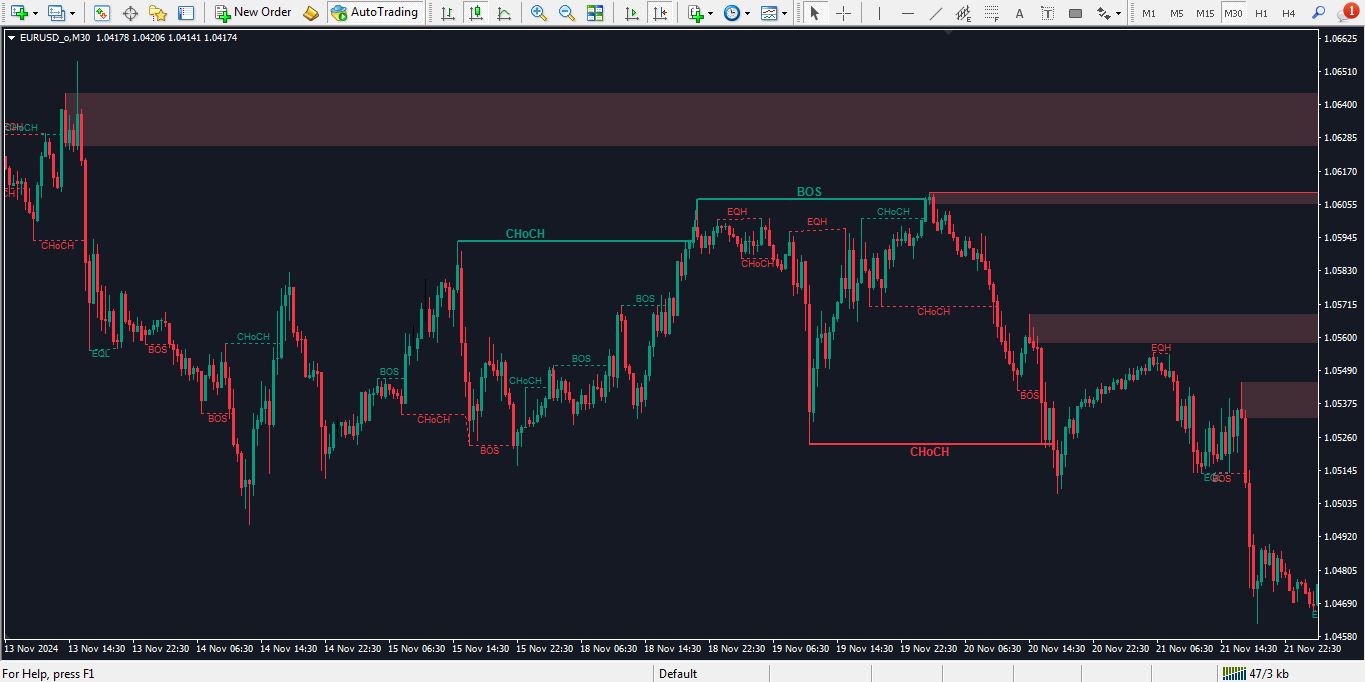Open the Navigator star-folder icon
This screenshot has width=1365, height=682.
click(x=158, y=13)
